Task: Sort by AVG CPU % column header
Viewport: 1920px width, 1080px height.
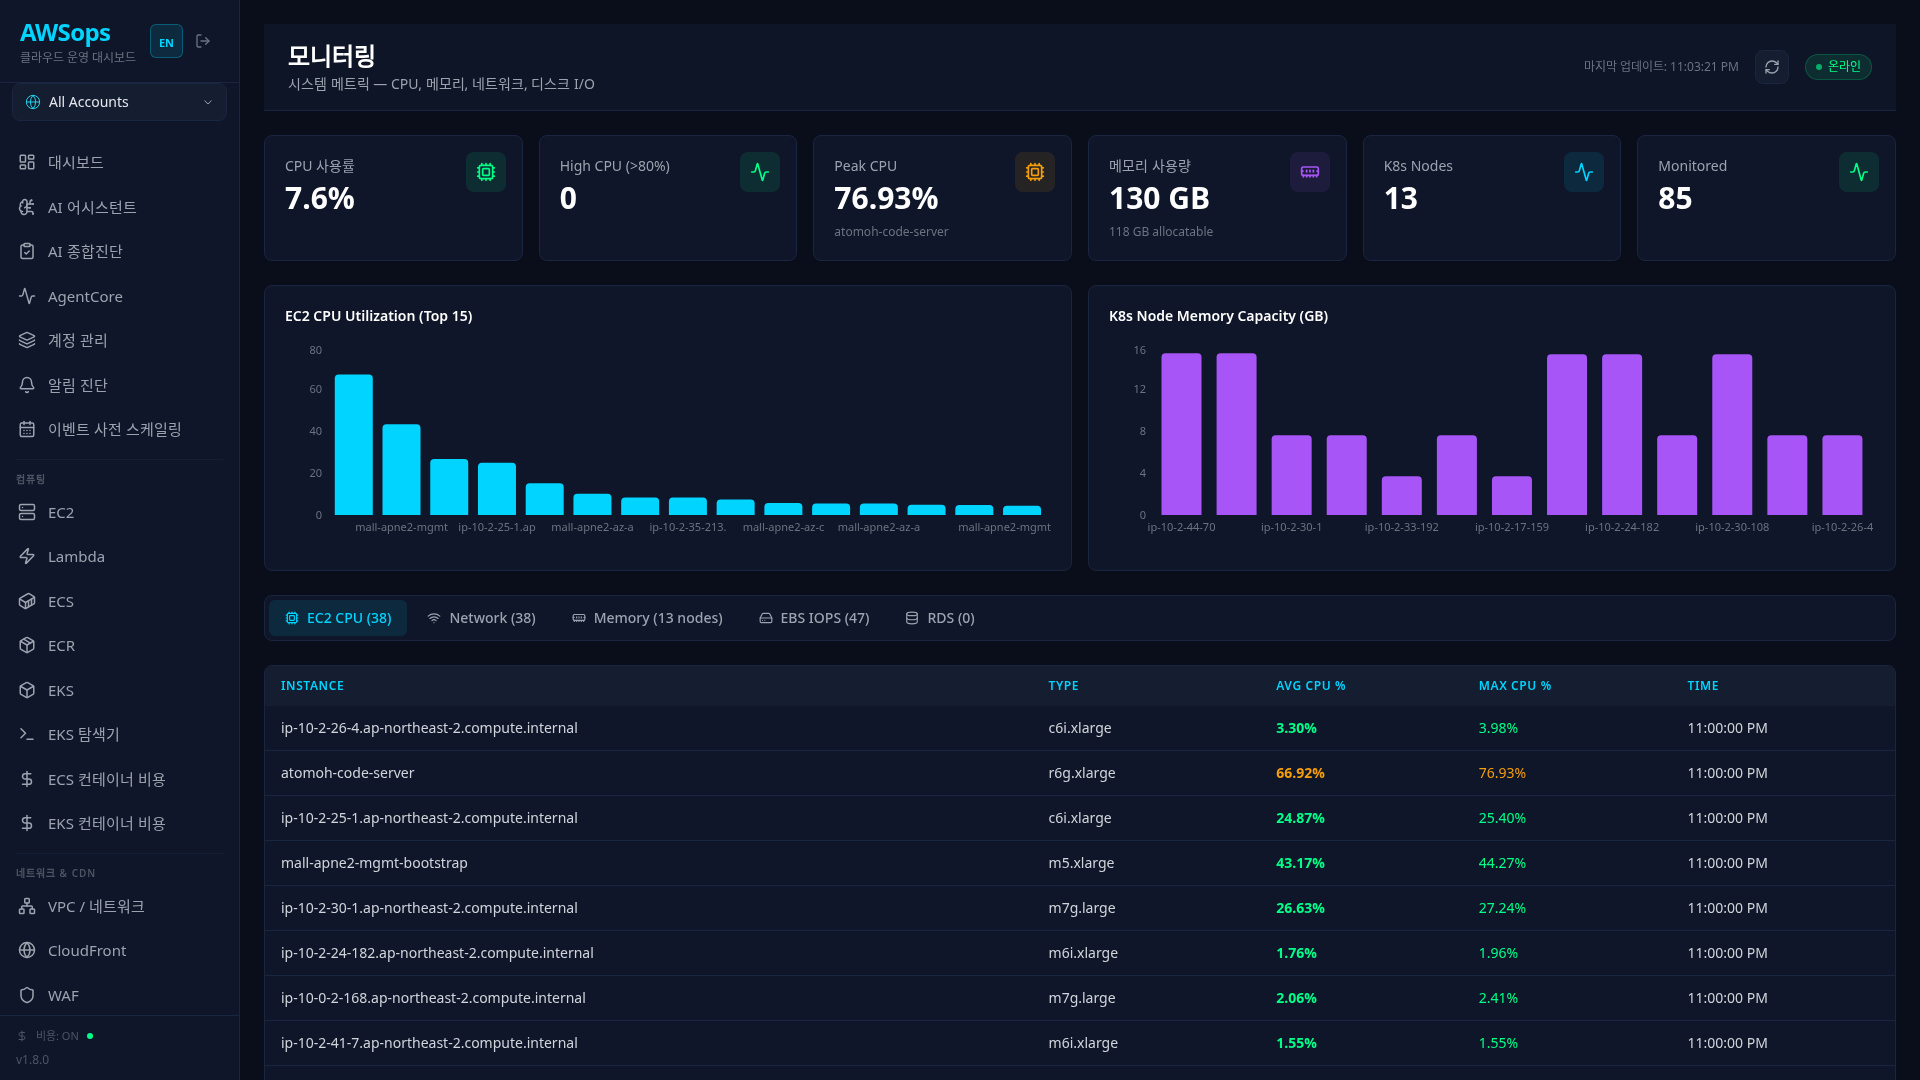Action: (1310, 686)
